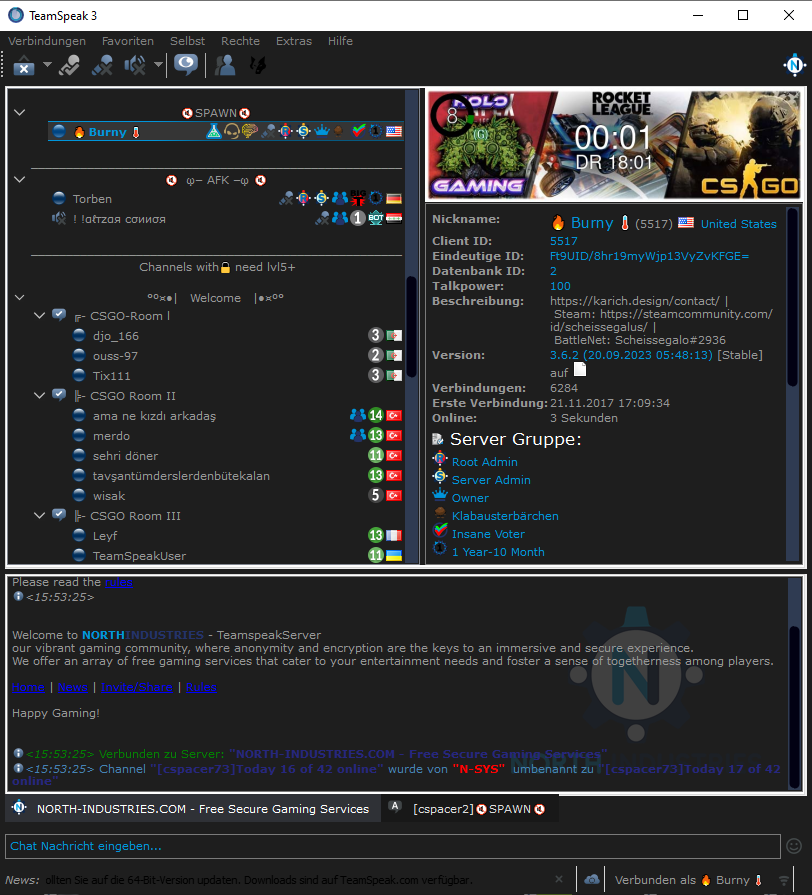Image resolution: width=812 pixels, height=895 pixels.
Task: Toggle speaker mute in the toolbar
Action: [134, 66]
